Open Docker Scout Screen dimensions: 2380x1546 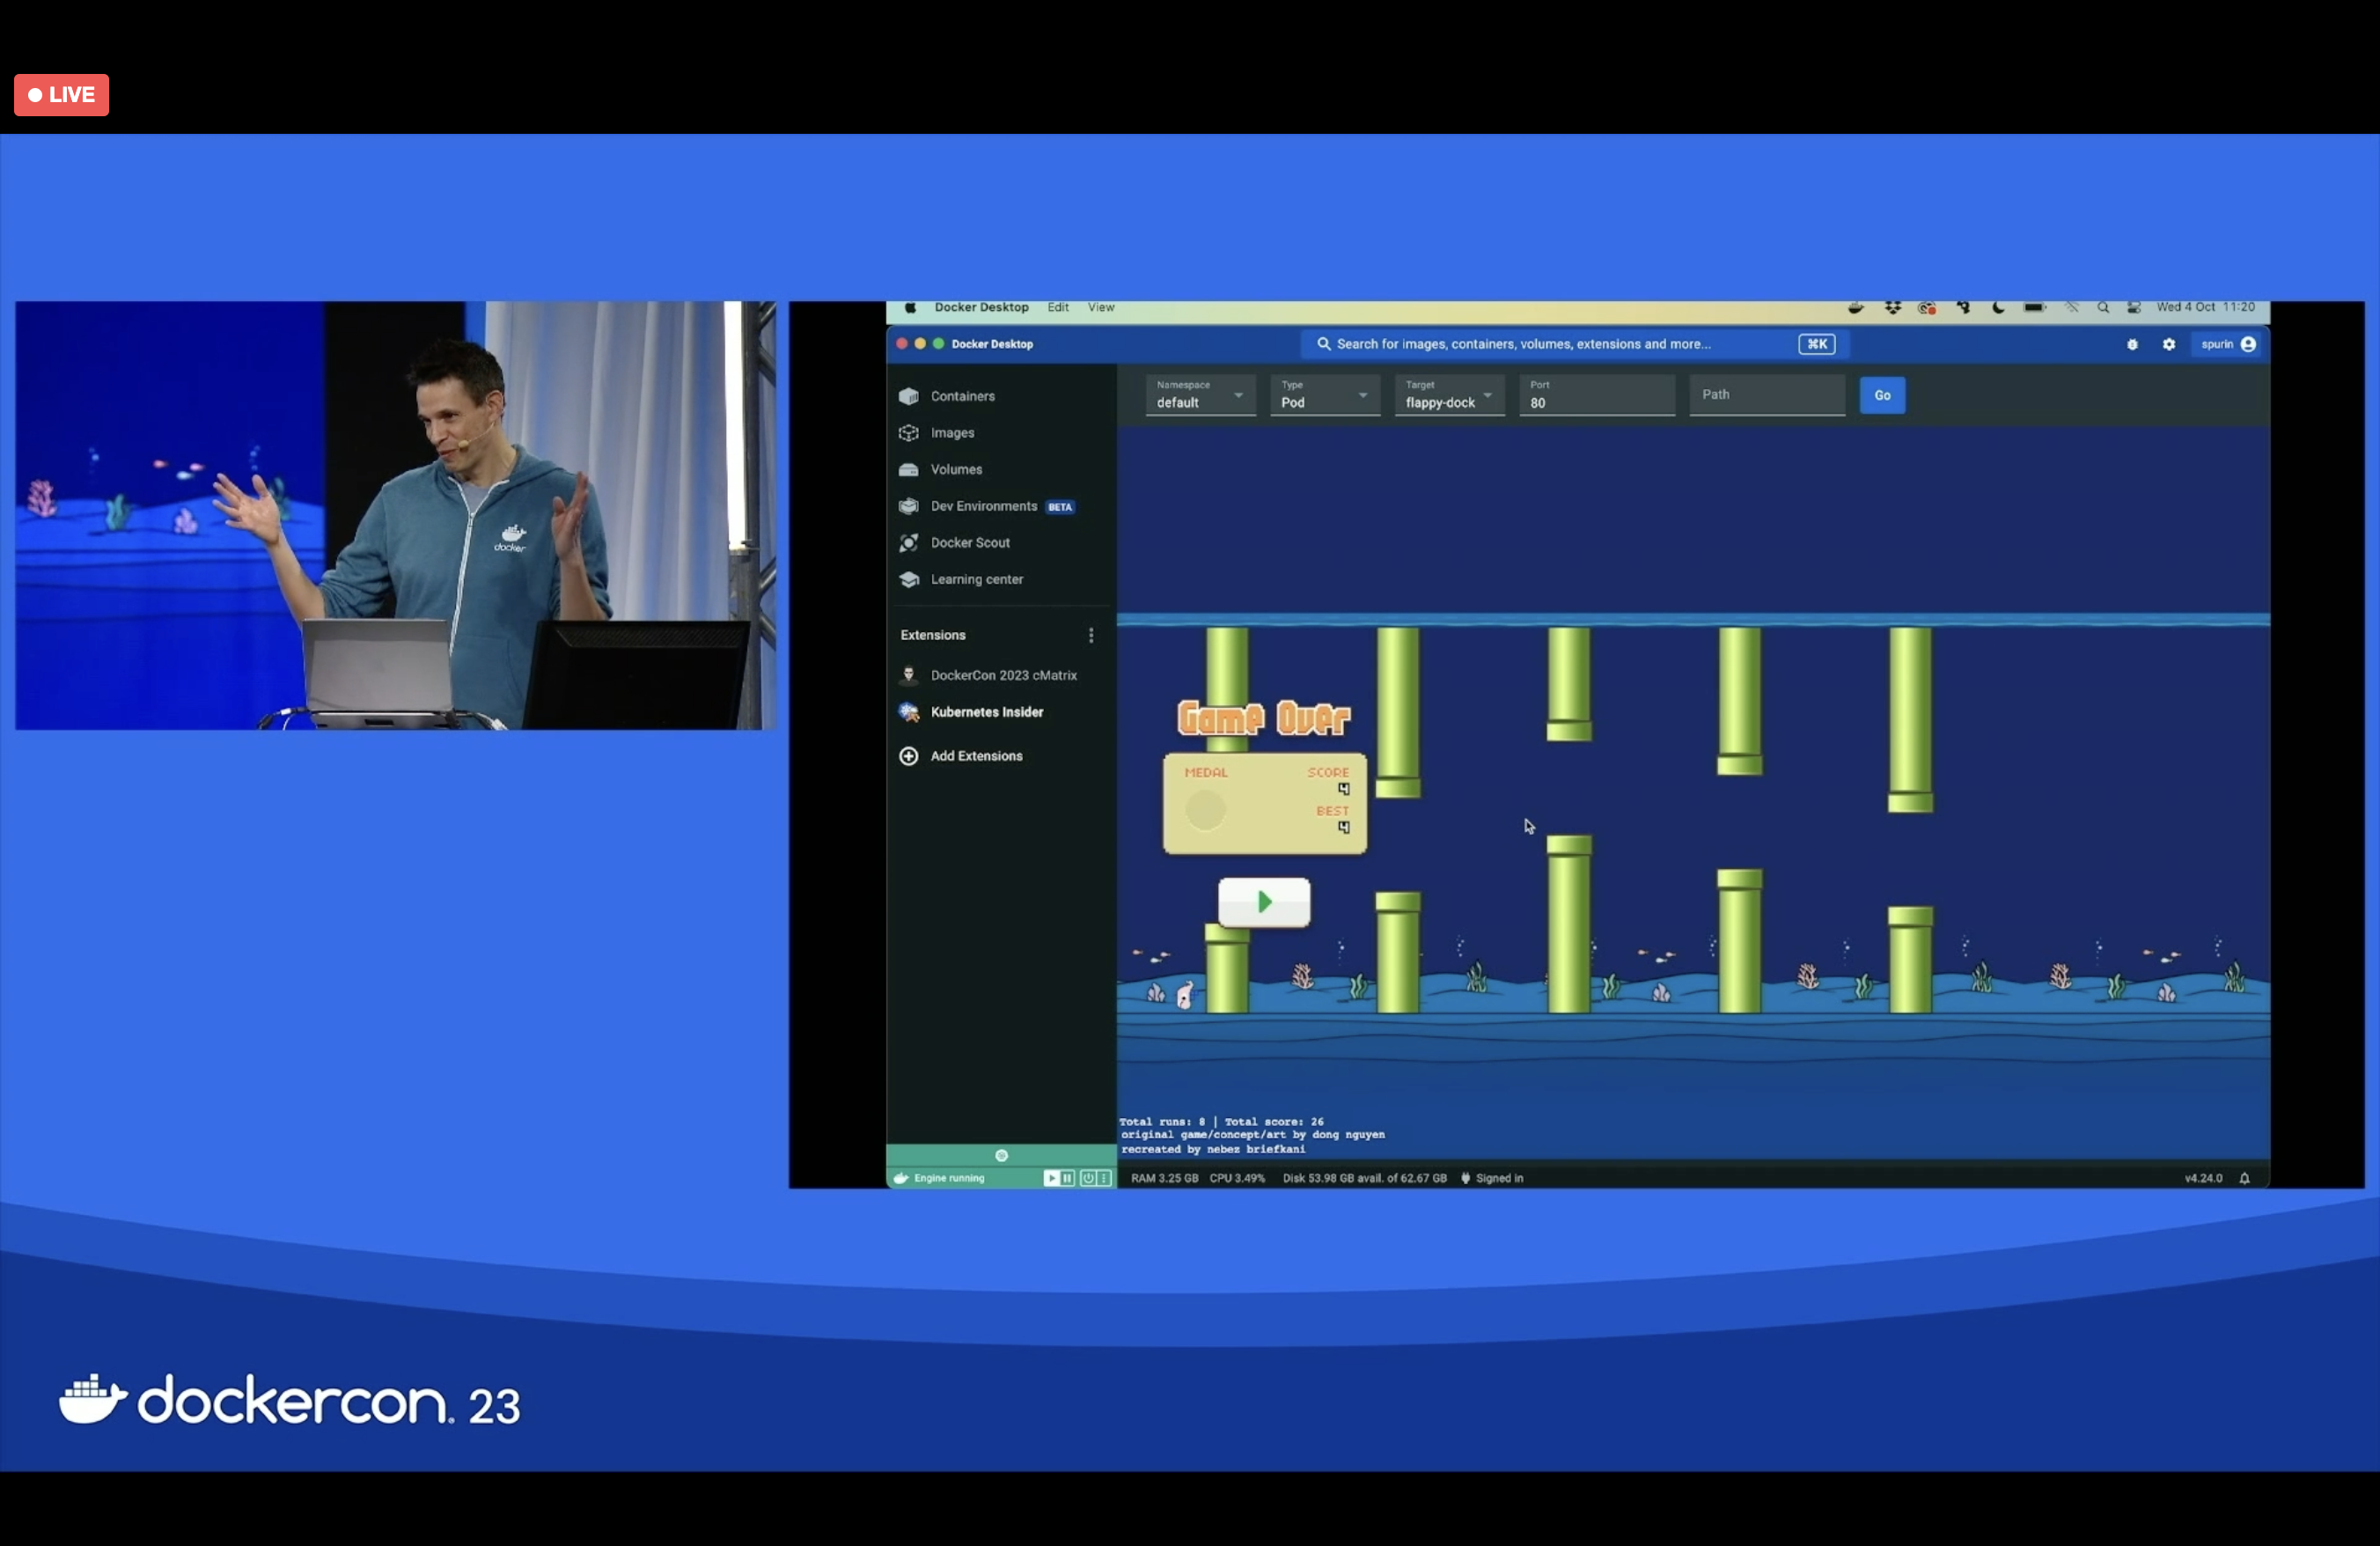pyautogui.click(x=1001, y=542)
